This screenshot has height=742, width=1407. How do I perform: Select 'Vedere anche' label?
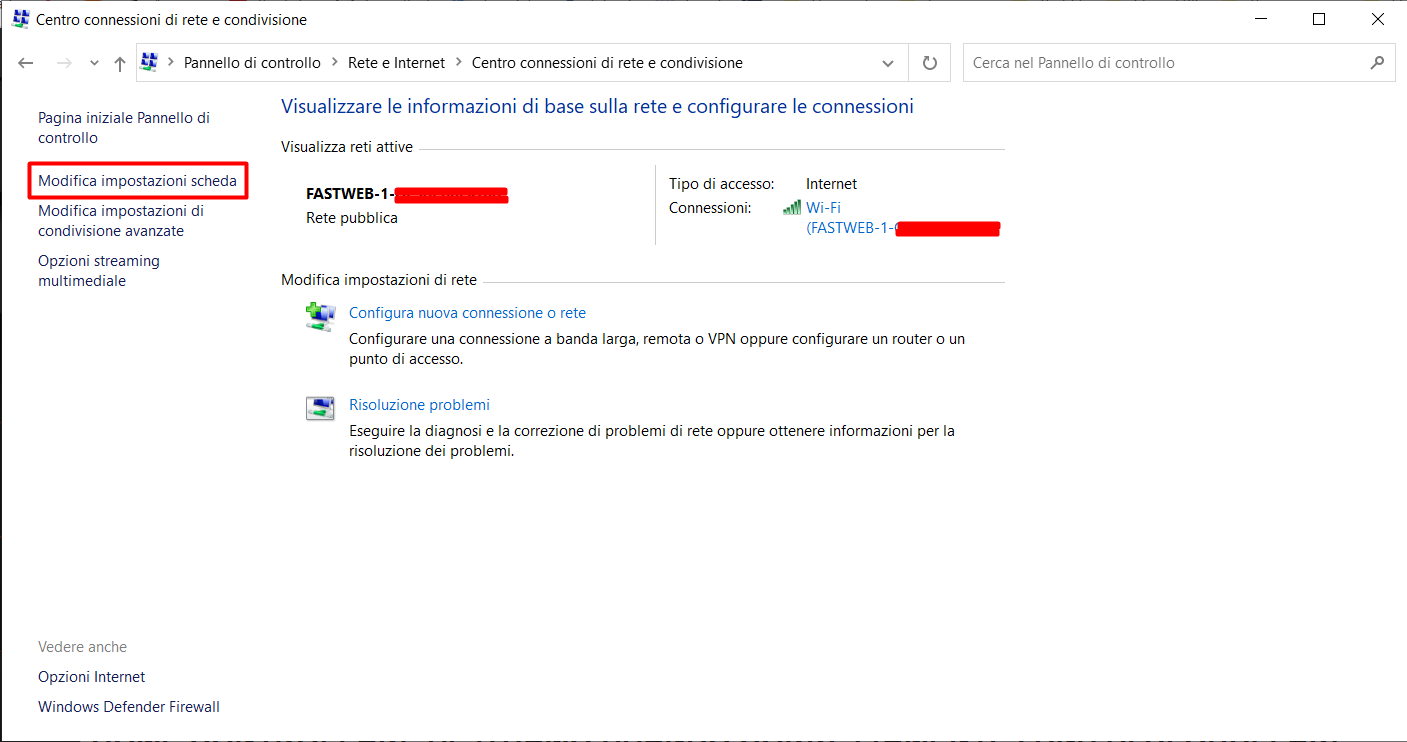pyautogui.click(x=82, y=647)
